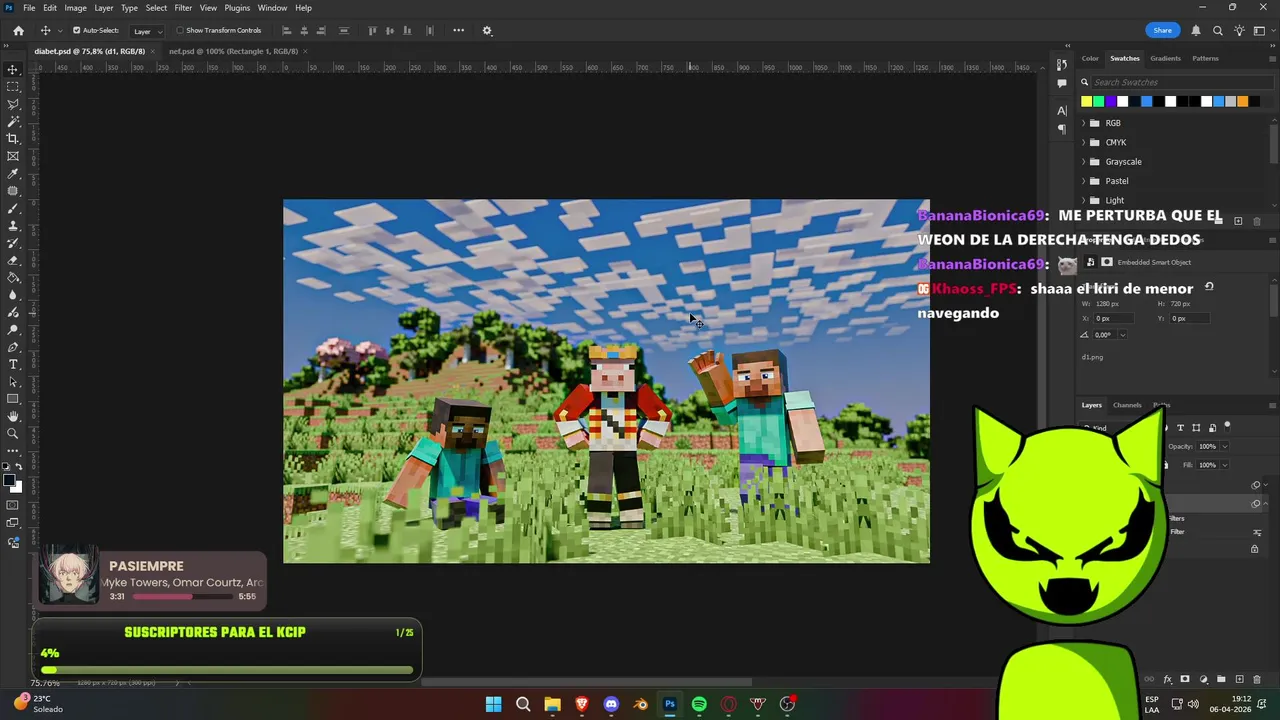Select the Clone Stamp tool

pos(13,226)
